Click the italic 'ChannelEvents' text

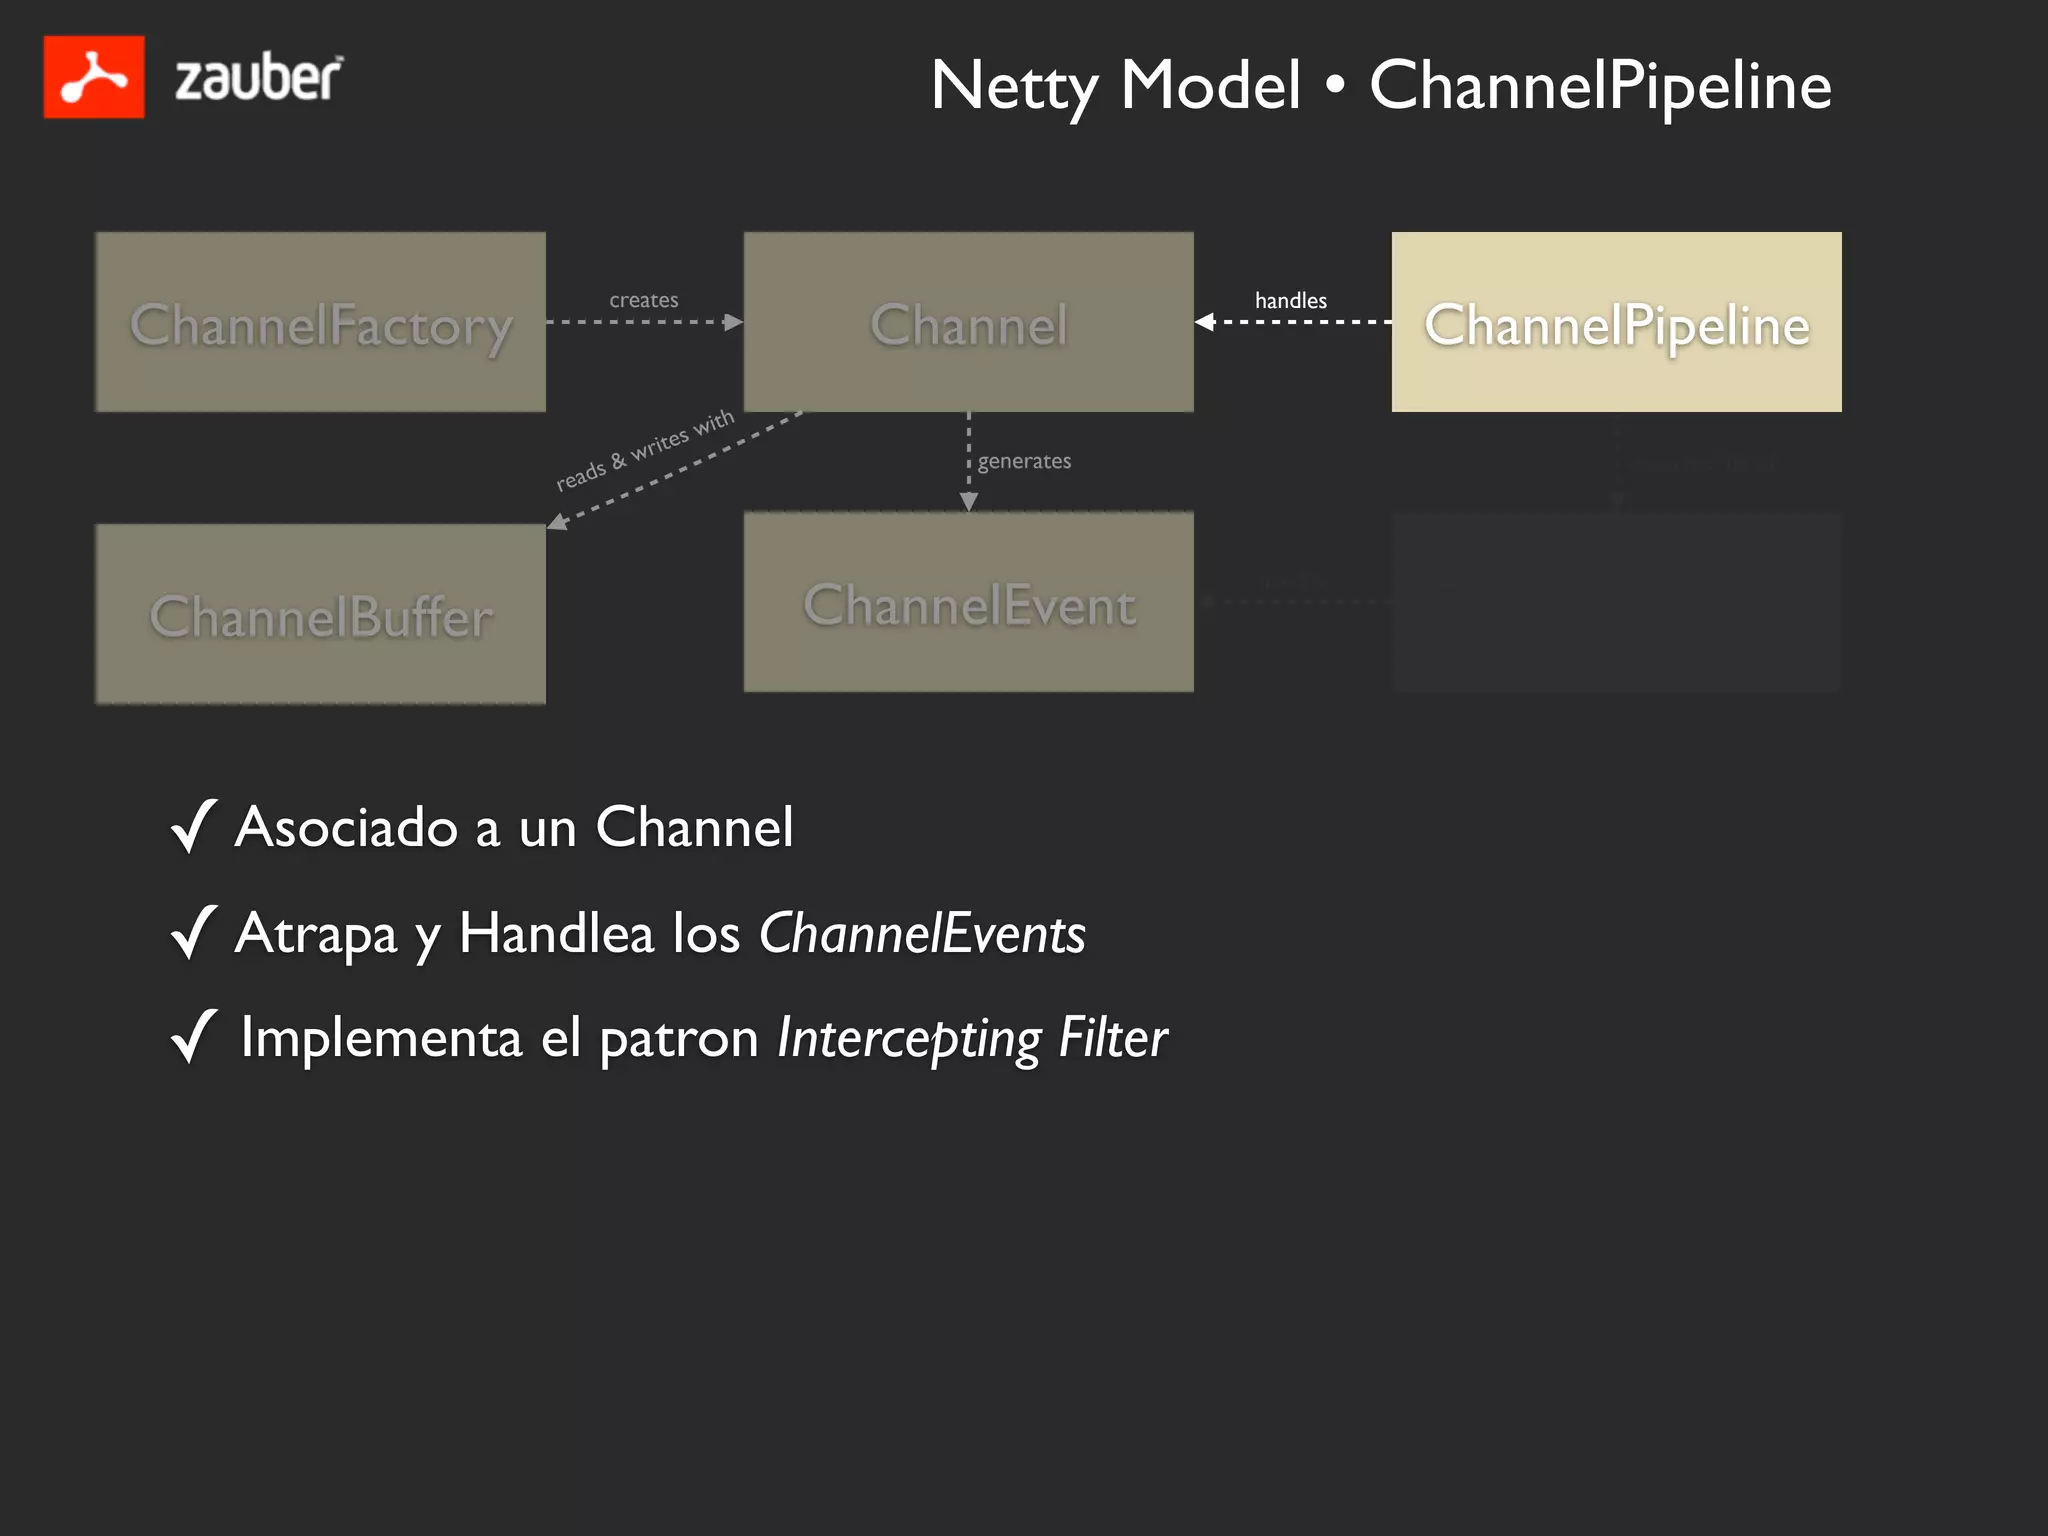pos(922,933)
